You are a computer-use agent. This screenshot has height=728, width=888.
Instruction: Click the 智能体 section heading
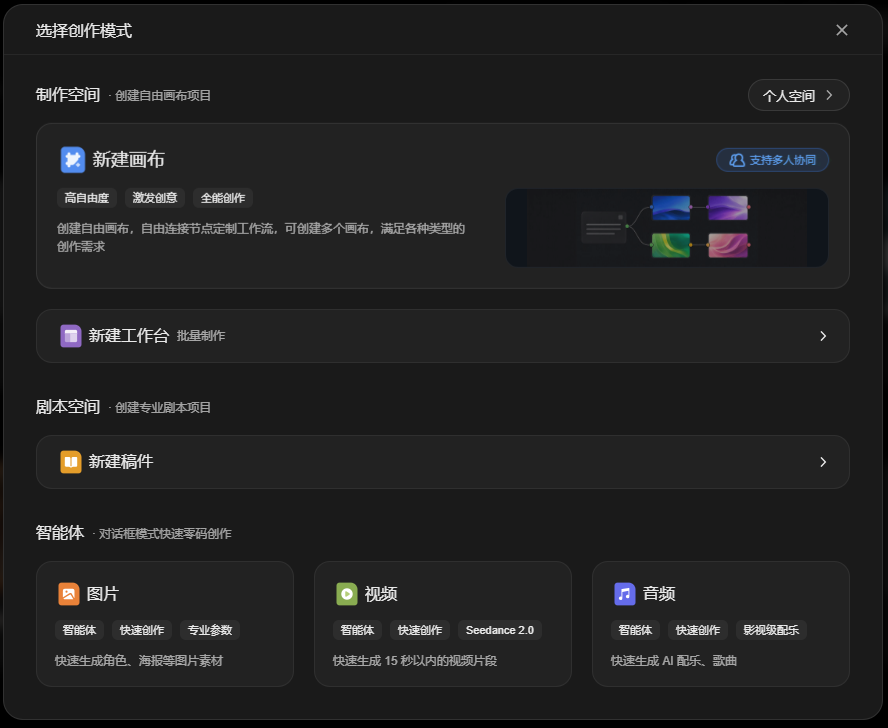click(60, 533)
